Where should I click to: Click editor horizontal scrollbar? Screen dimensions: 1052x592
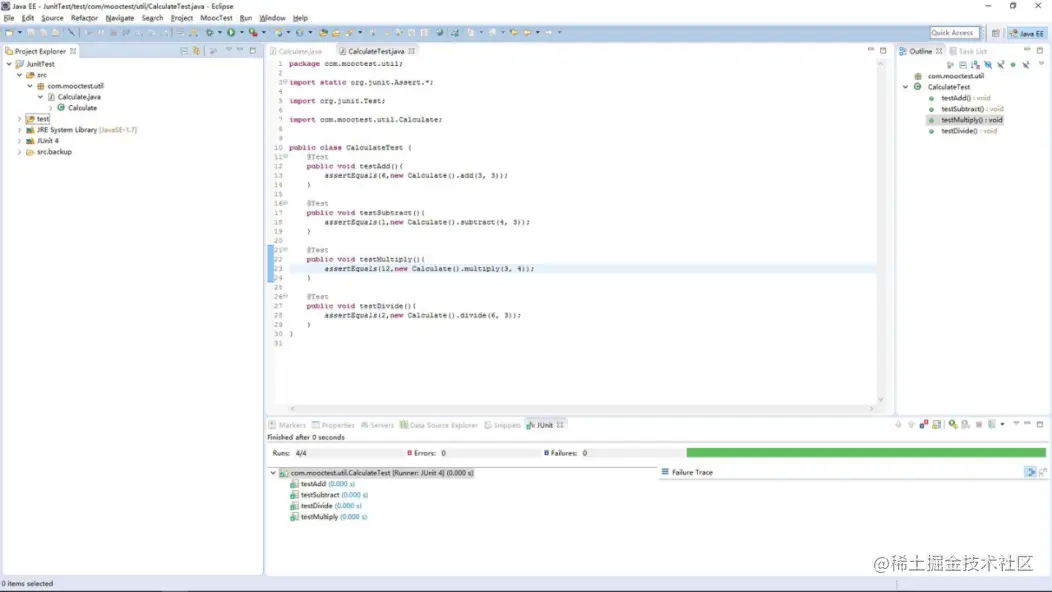(x=582, y=408)
